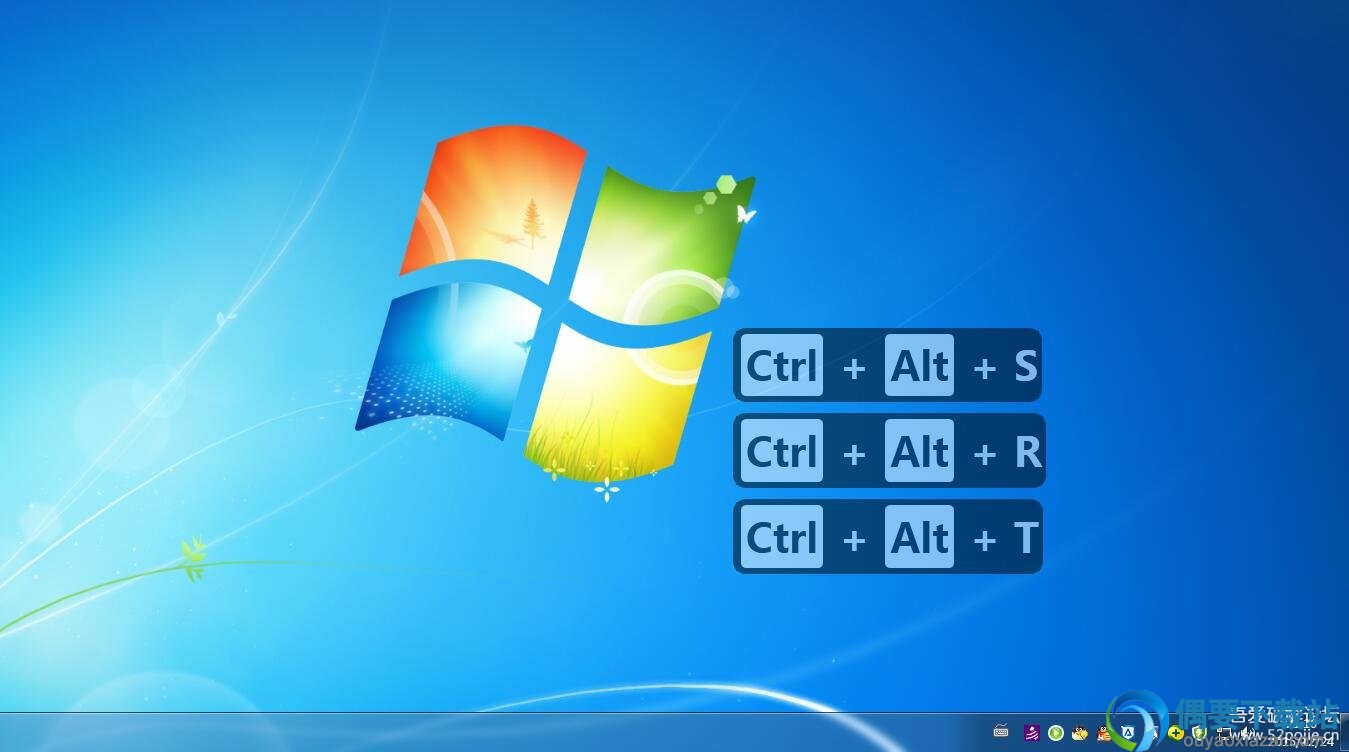The image size is (1349, 752).
Task: Open the green shield security tray icon
Action: (1200, 733)
